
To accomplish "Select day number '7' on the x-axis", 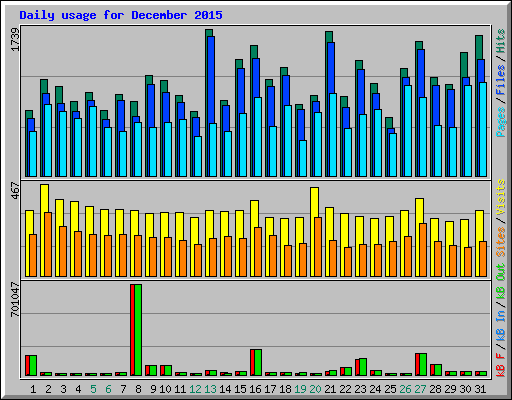I will (x=123, y=389).
